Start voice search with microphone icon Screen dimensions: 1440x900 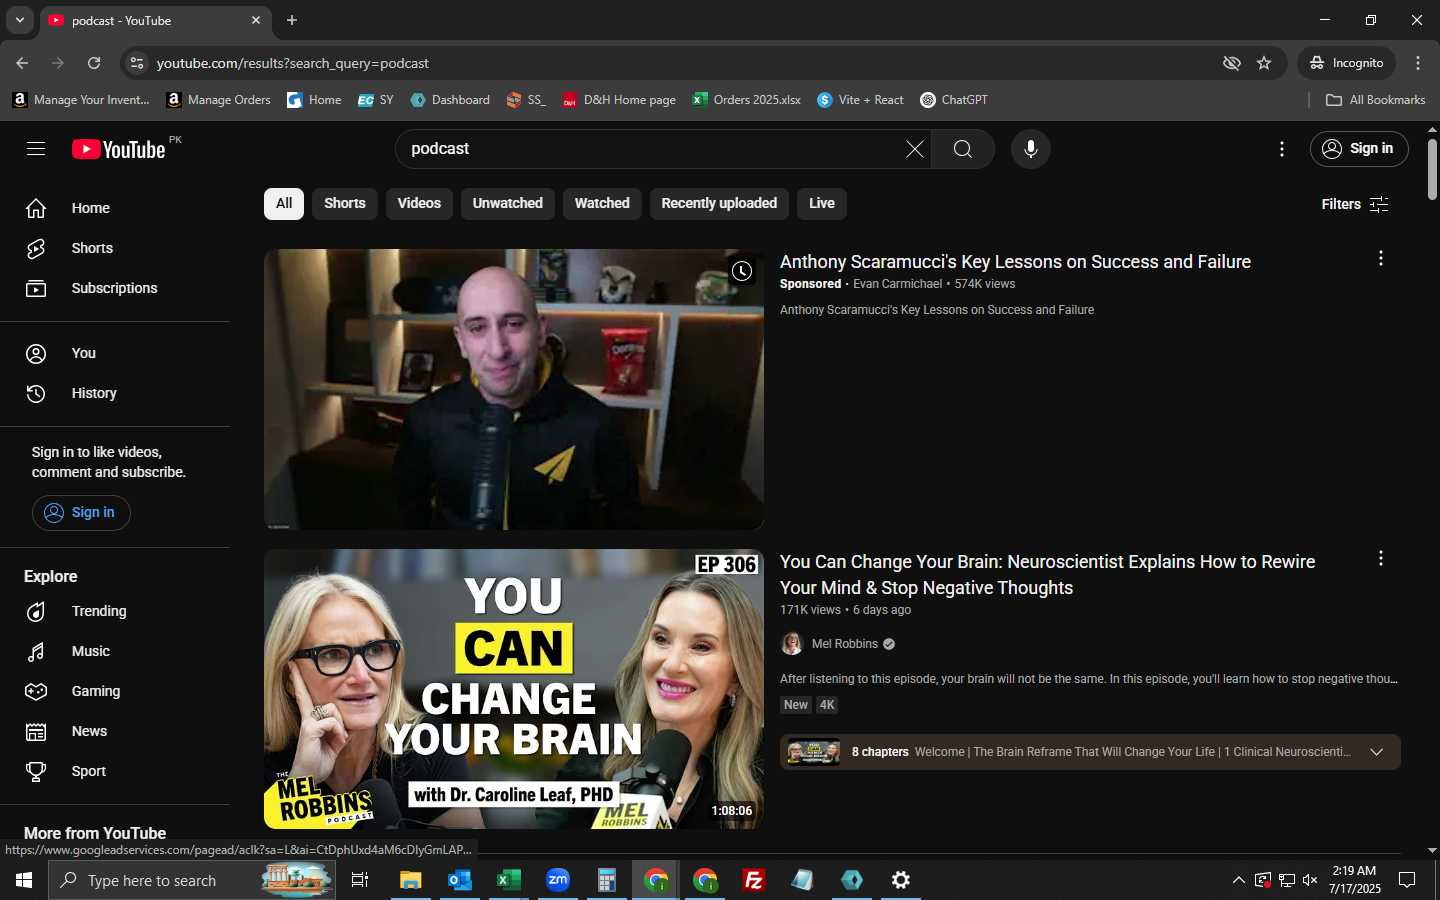point(1030,149)
